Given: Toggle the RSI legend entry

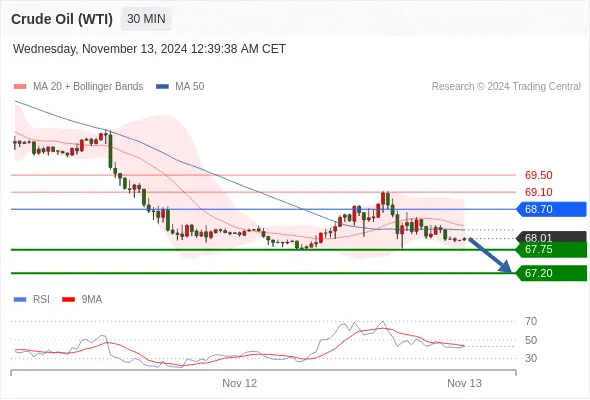Looking at the screenshot, I should coord(32,300).
